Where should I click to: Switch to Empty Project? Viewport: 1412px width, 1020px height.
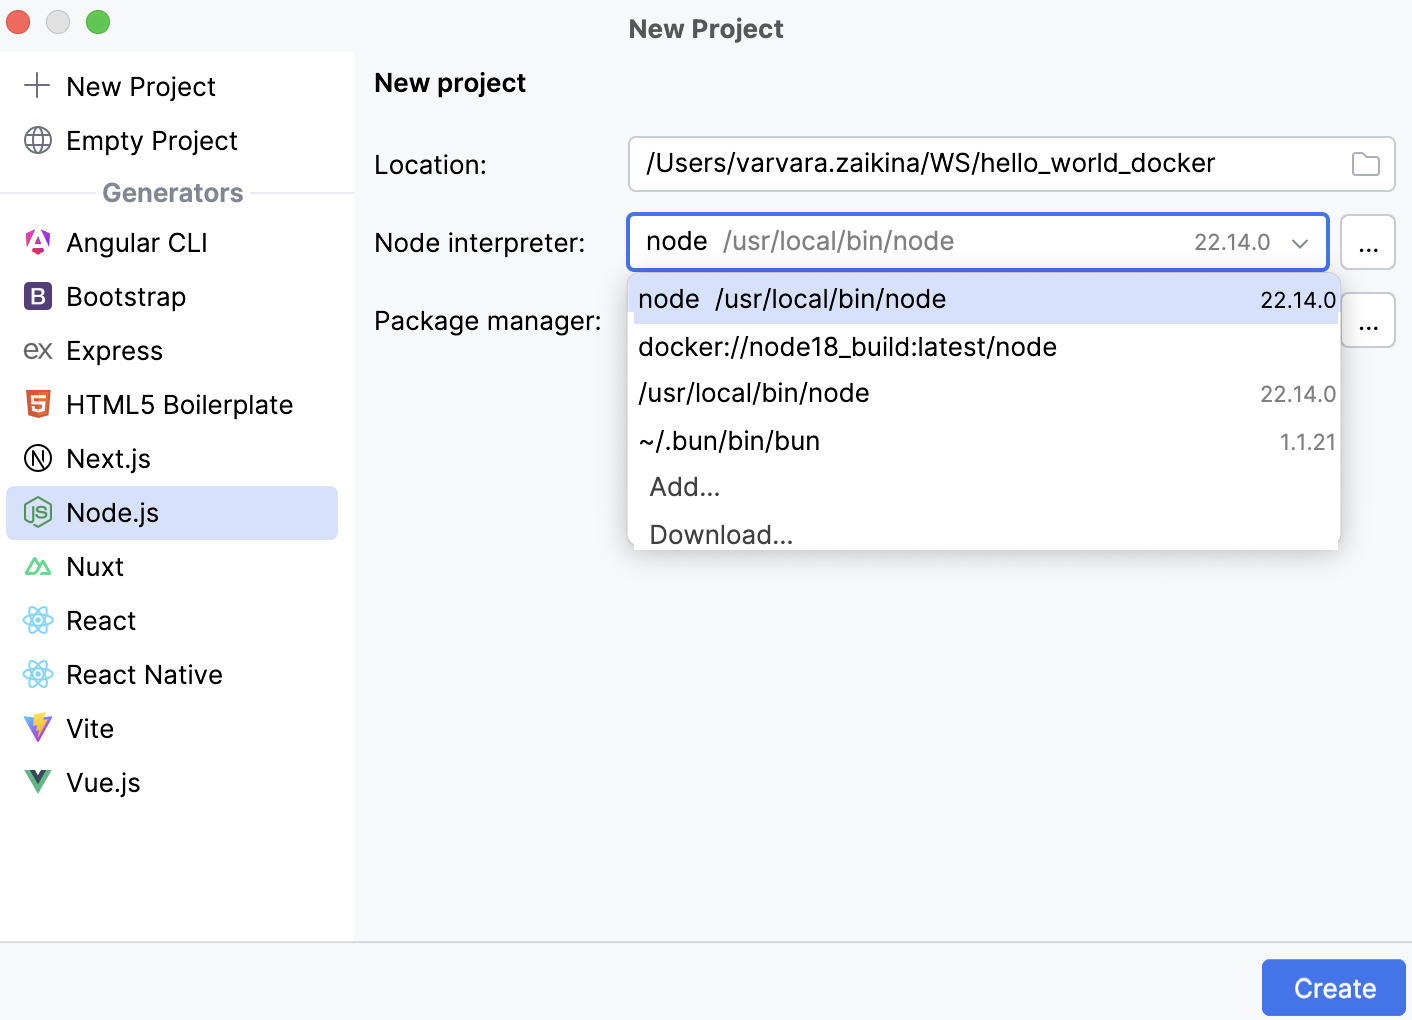151,141
